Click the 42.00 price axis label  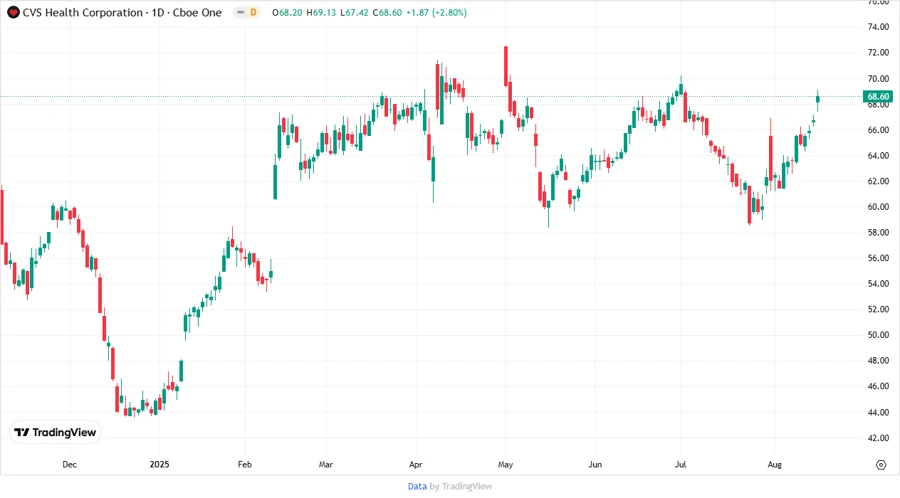[878, 438]
